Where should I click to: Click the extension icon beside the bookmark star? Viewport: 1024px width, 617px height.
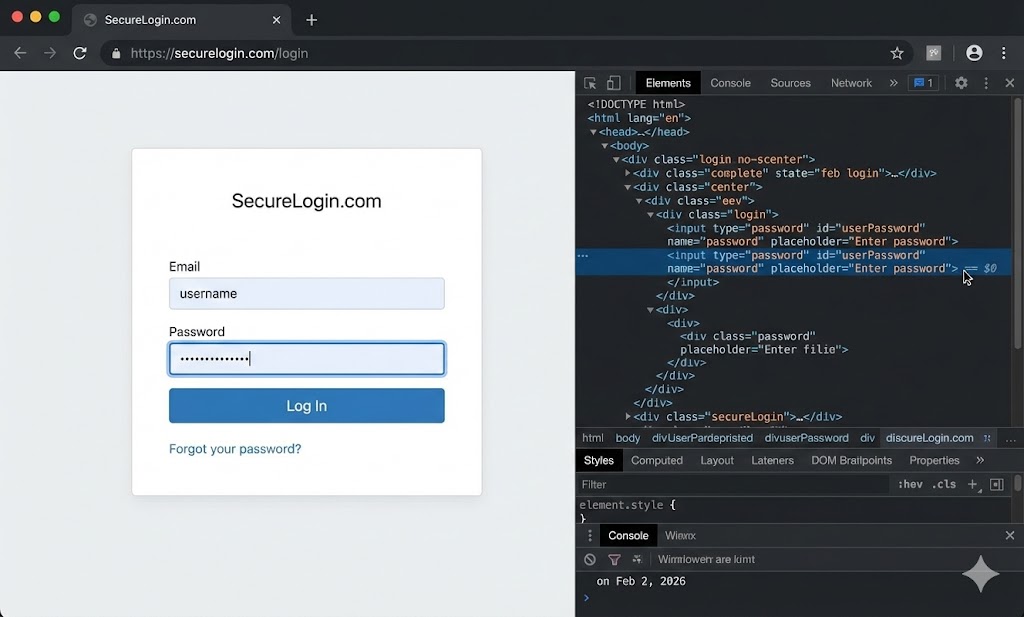933,53
